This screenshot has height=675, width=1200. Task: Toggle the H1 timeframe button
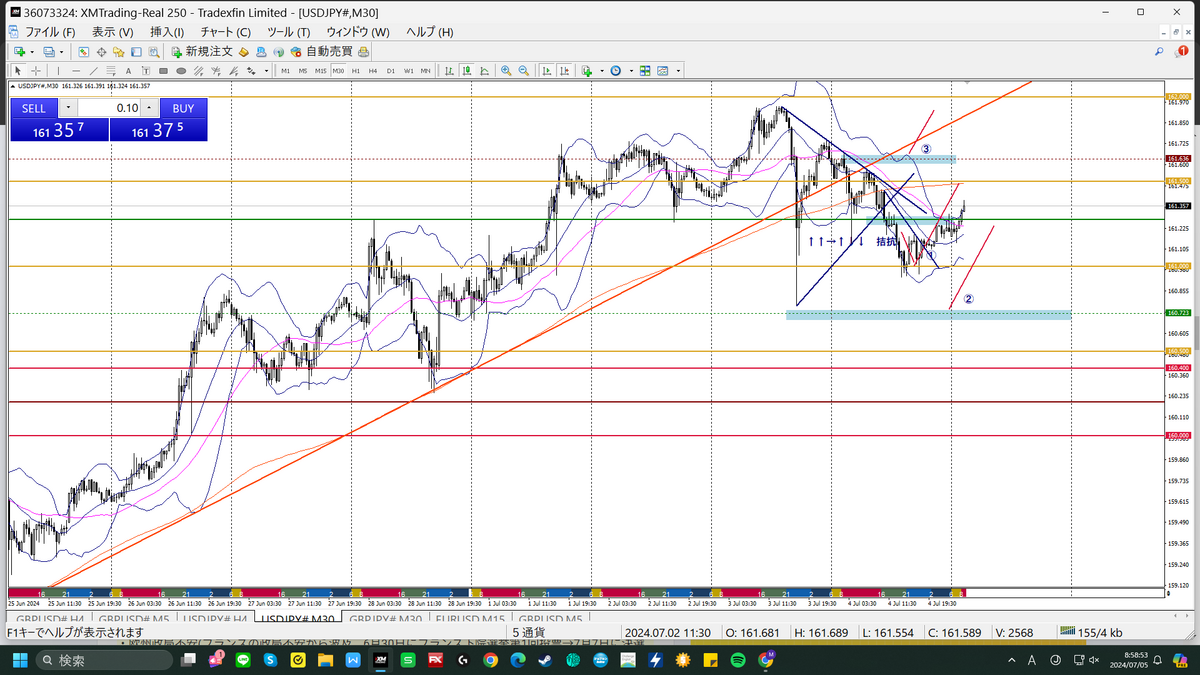click(x=356, y=71)
